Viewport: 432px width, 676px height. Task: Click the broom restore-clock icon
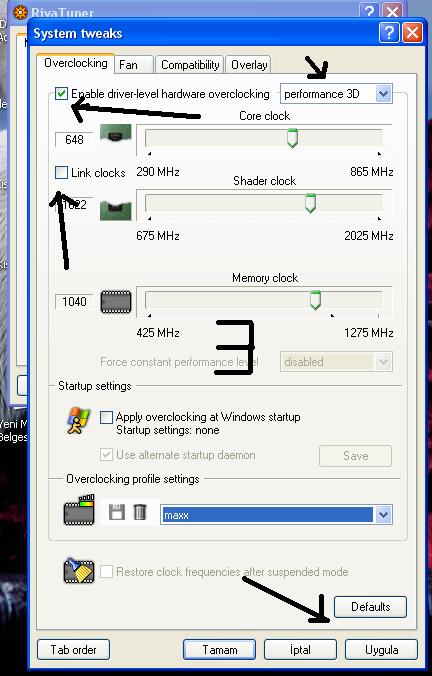tap(79, 571)
